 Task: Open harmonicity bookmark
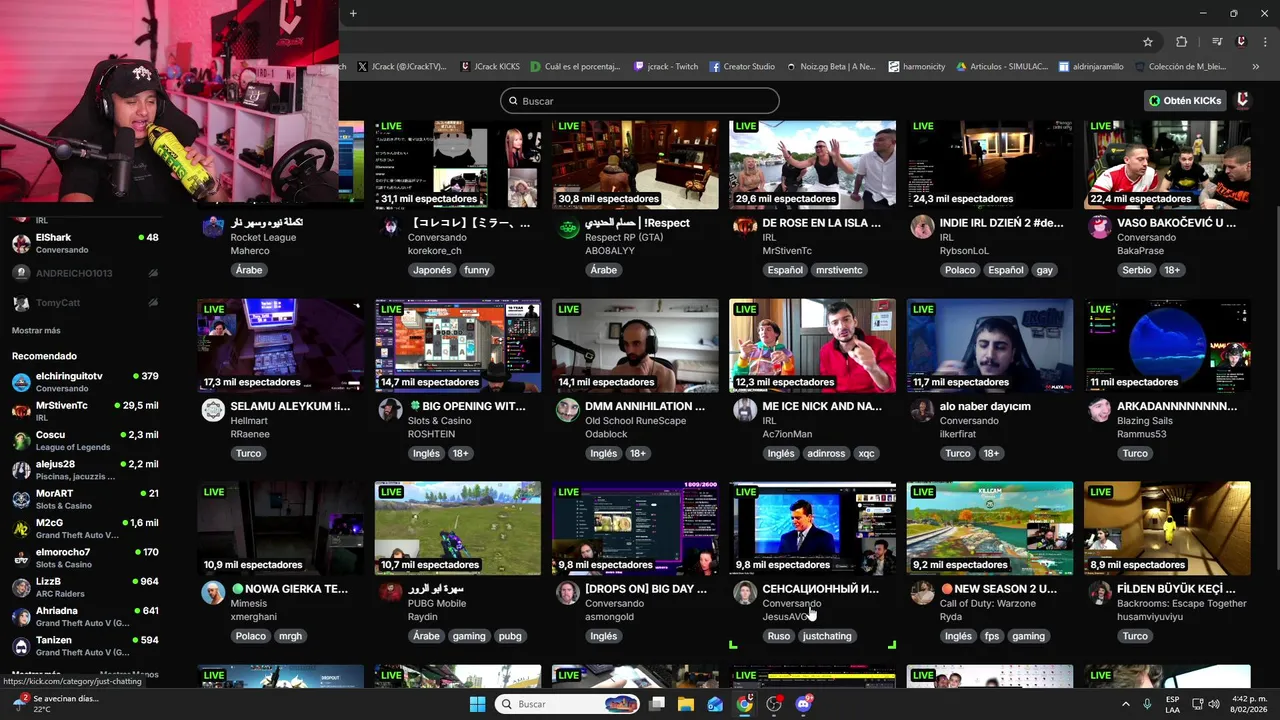coord(917,67)
